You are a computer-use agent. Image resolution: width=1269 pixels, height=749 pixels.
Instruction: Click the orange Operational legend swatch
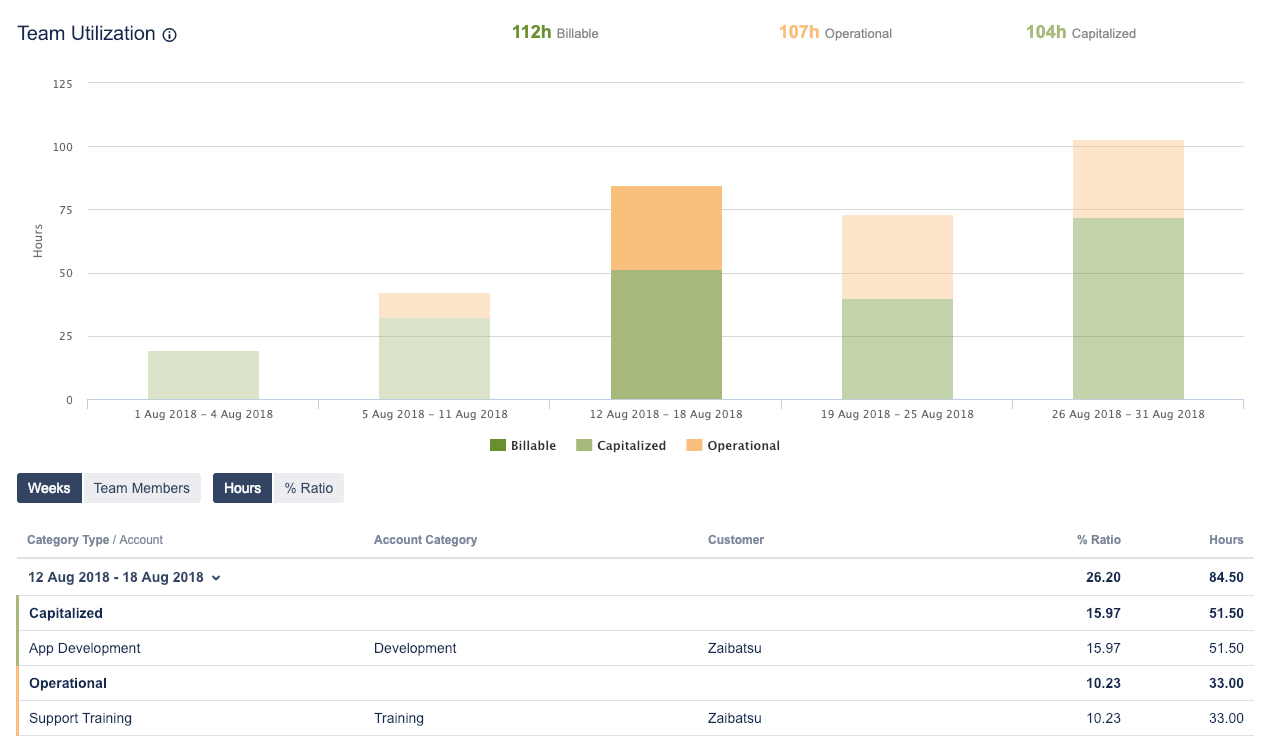click(694, 446)
